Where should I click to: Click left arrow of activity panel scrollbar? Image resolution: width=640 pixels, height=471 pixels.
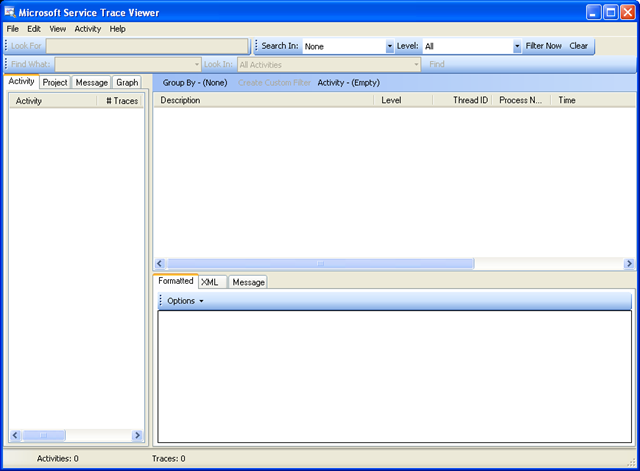tap(15, 435)
